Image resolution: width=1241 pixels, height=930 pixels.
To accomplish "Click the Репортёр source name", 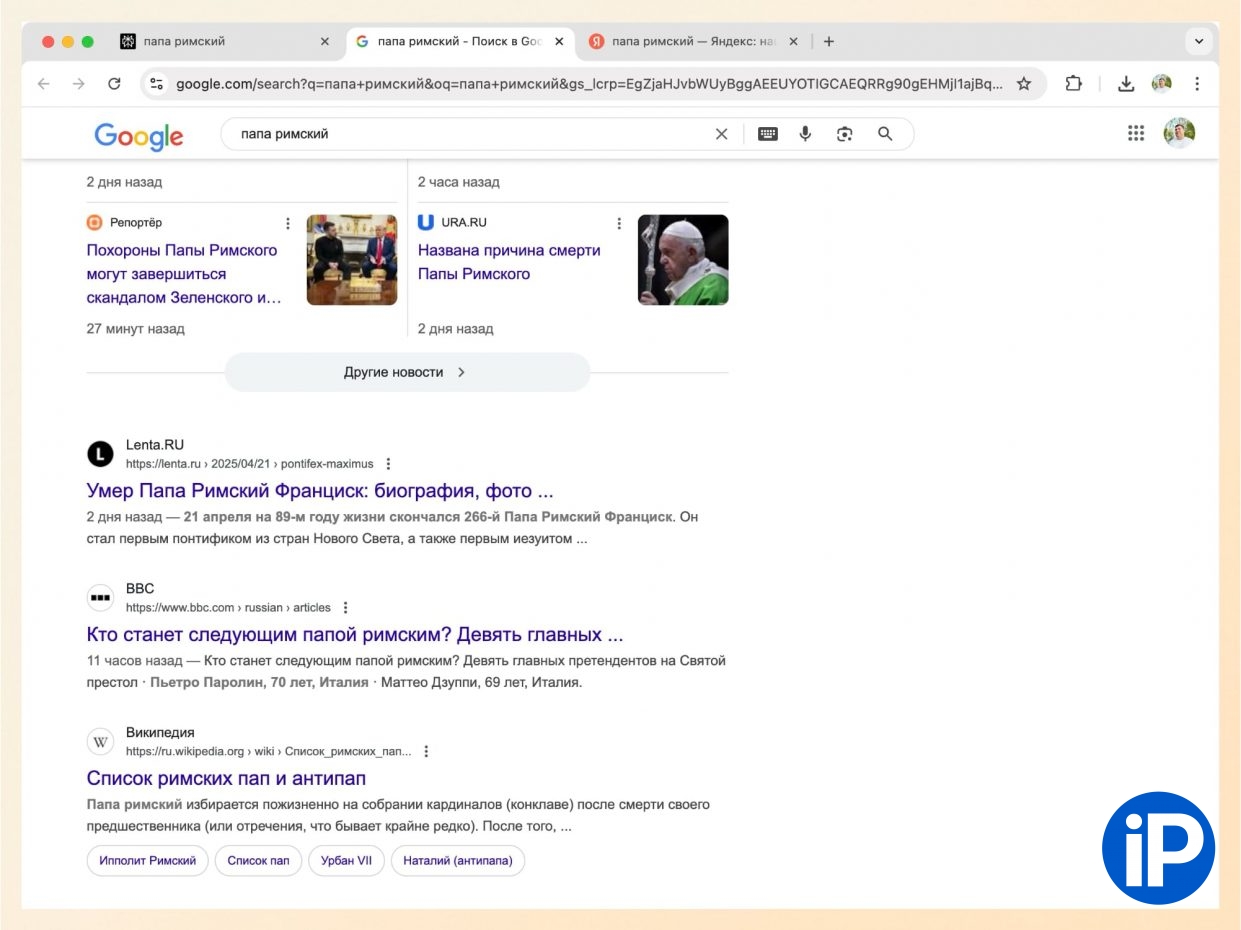I will point(136,222).
